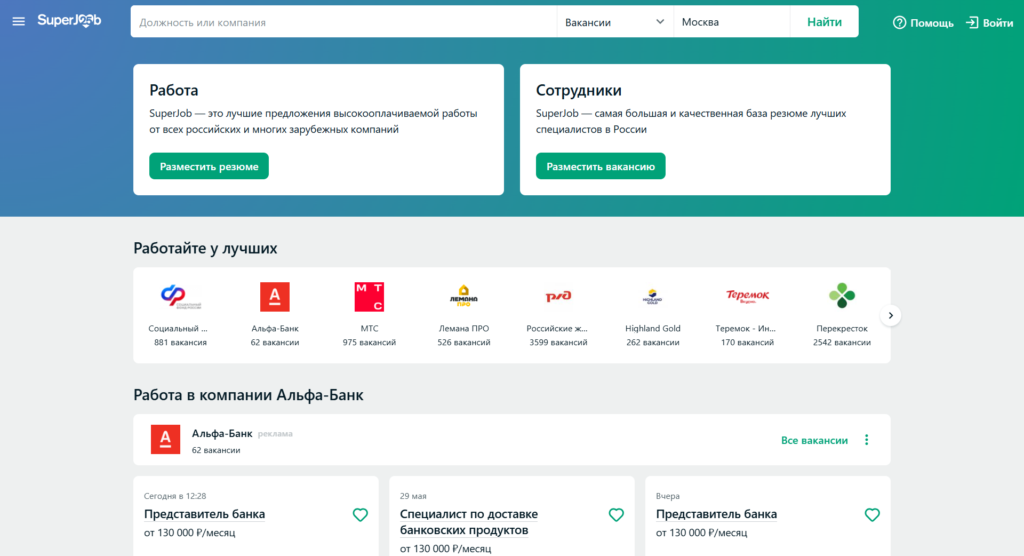
Task: Click 'Сотрудники' card heading
Action: (579, 90)
